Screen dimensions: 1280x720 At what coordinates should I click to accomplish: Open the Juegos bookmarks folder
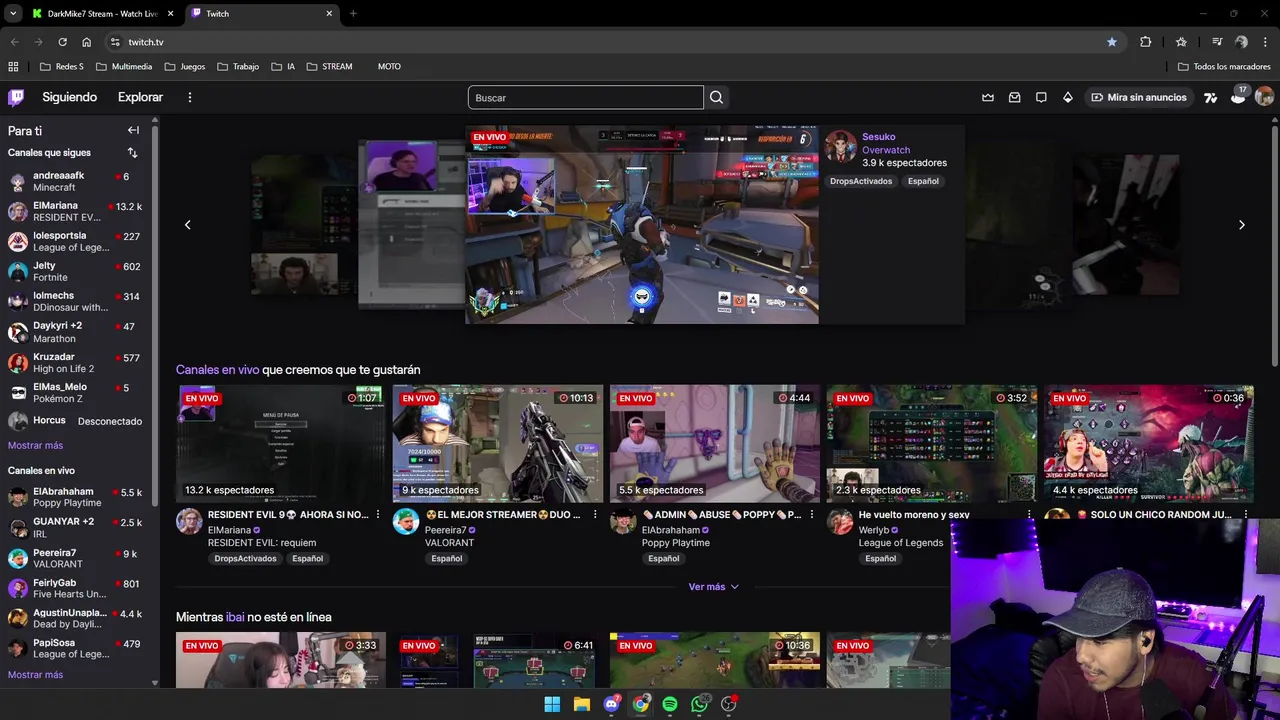click(185, 67)
